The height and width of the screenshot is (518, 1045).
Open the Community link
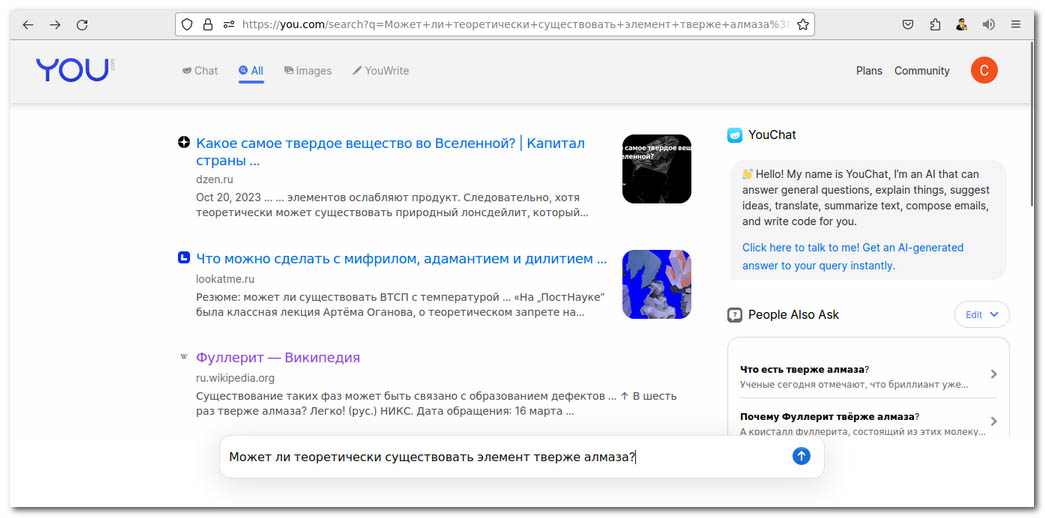click(x=922, y=71)
